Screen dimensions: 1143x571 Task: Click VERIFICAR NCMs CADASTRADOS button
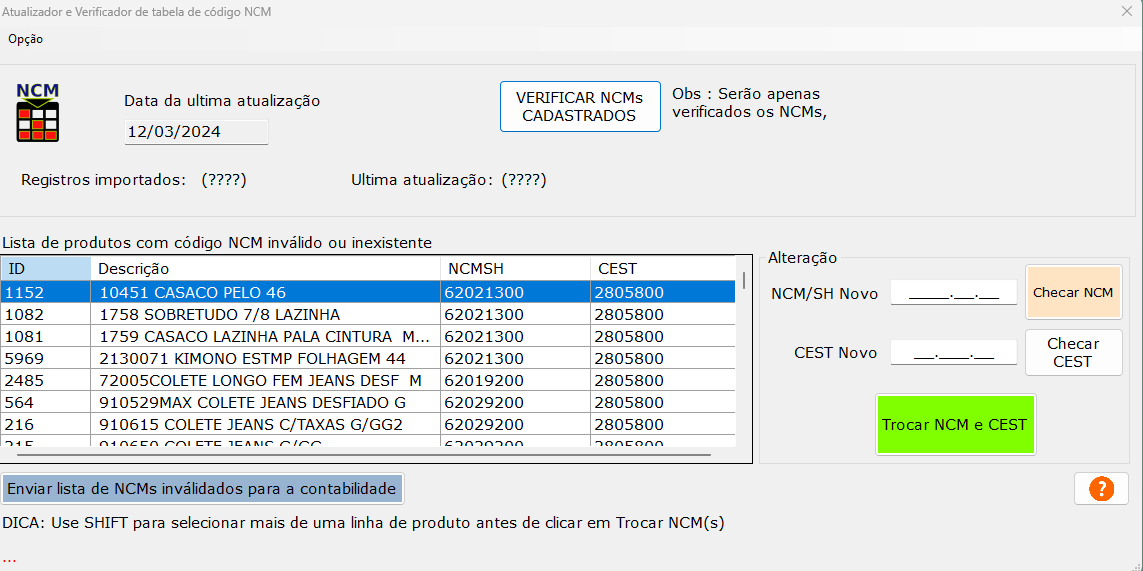tap(580, 107)
